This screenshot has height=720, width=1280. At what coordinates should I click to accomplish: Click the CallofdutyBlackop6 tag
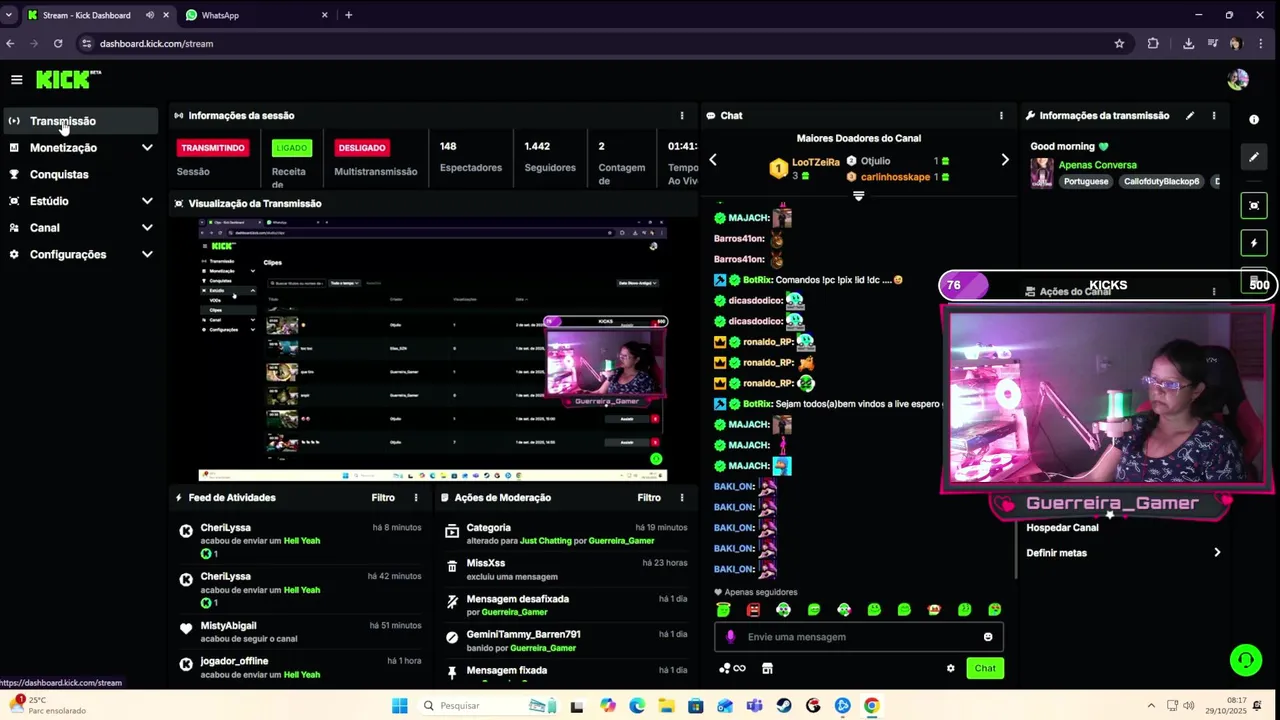pyautogui.click(x=1161, y=182)
